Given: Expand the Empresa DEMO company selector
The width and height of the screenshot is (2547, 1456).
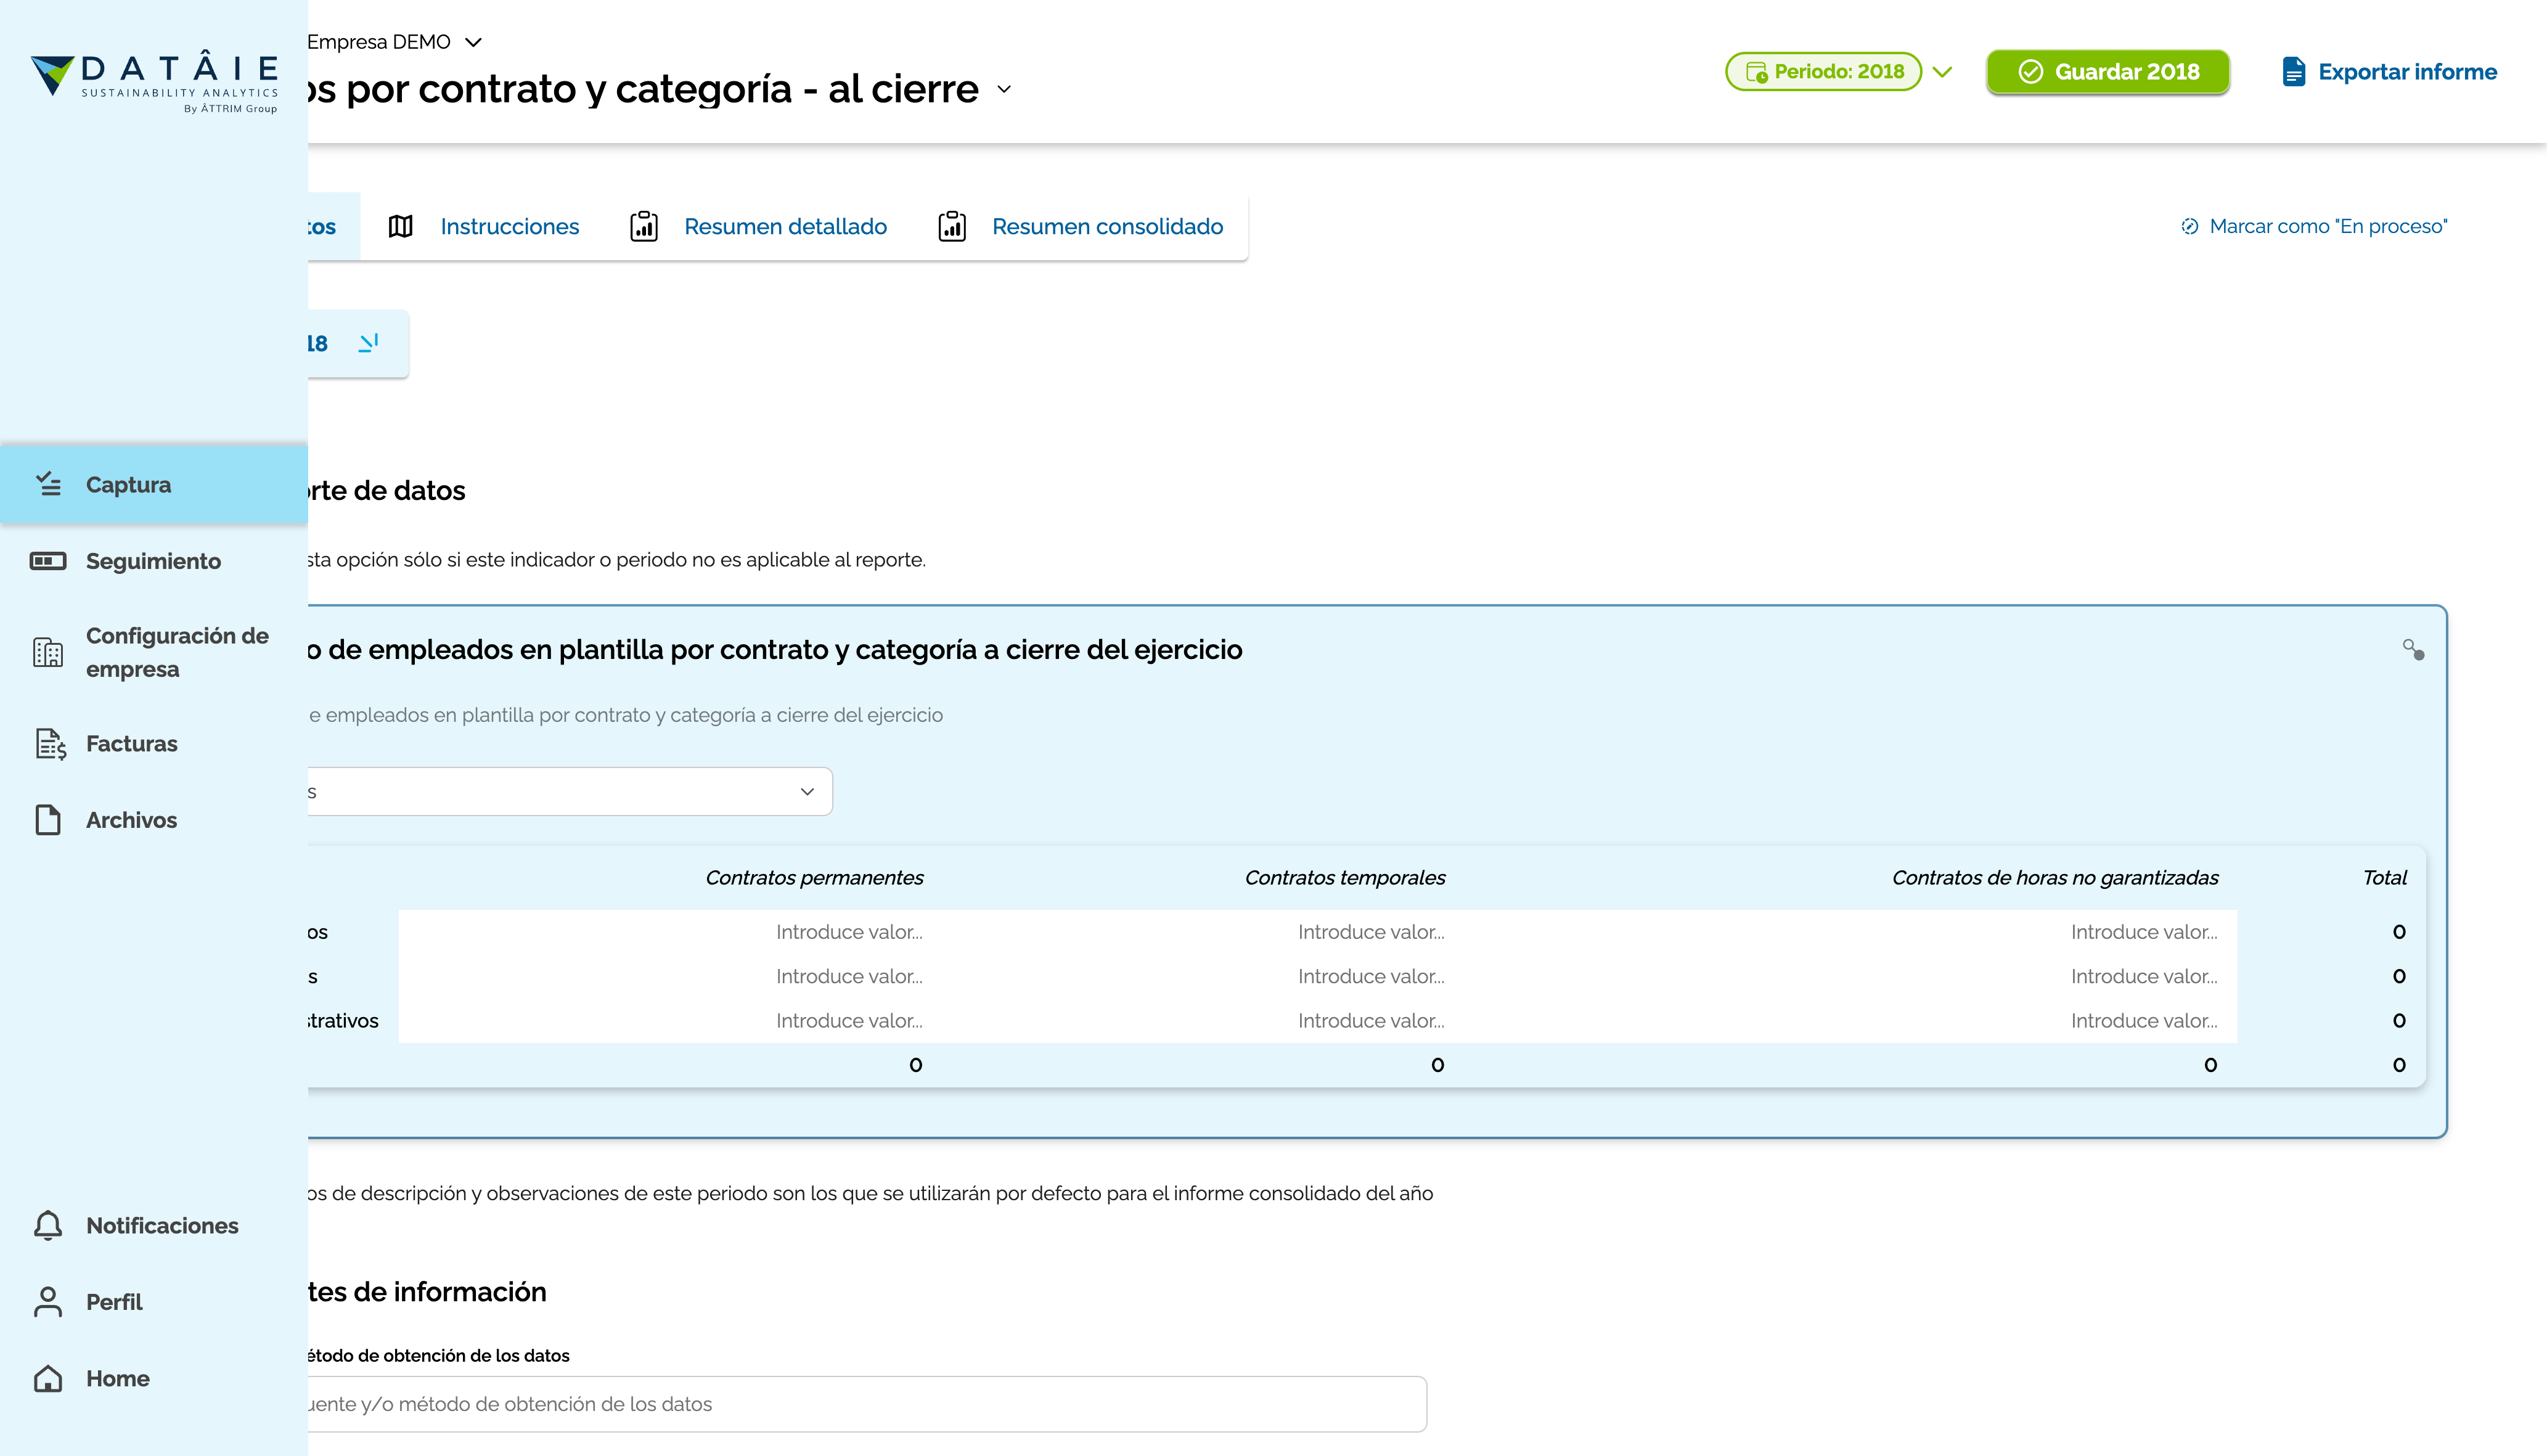Looking at the screenshot, I should pyautogui.click(x=474, y=42).
